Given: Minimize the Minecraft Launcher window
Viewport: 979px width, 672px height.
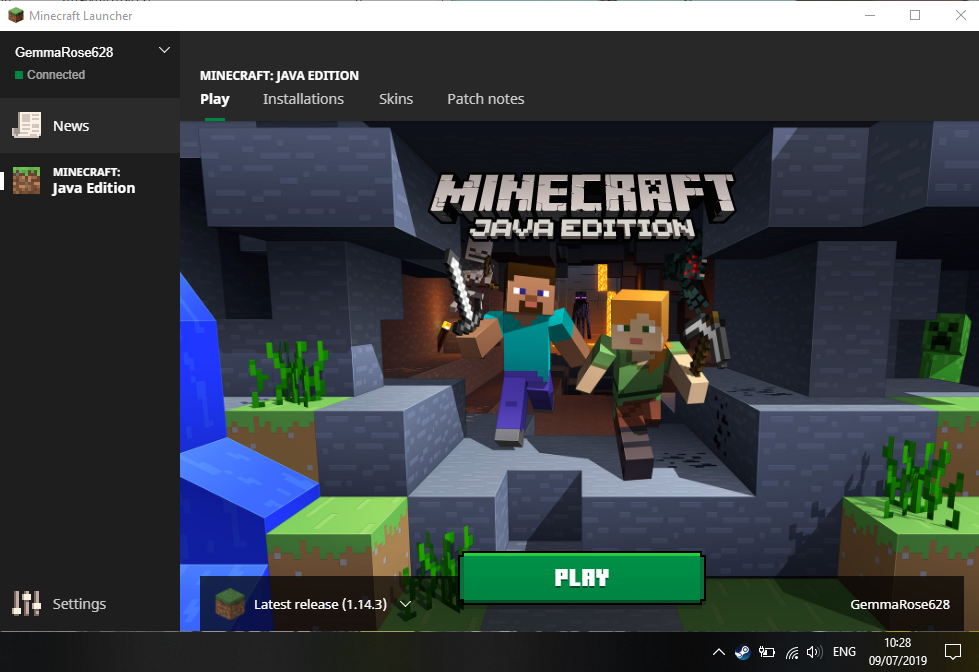Looking at the screenshot, I should click(x=870, y=15).
